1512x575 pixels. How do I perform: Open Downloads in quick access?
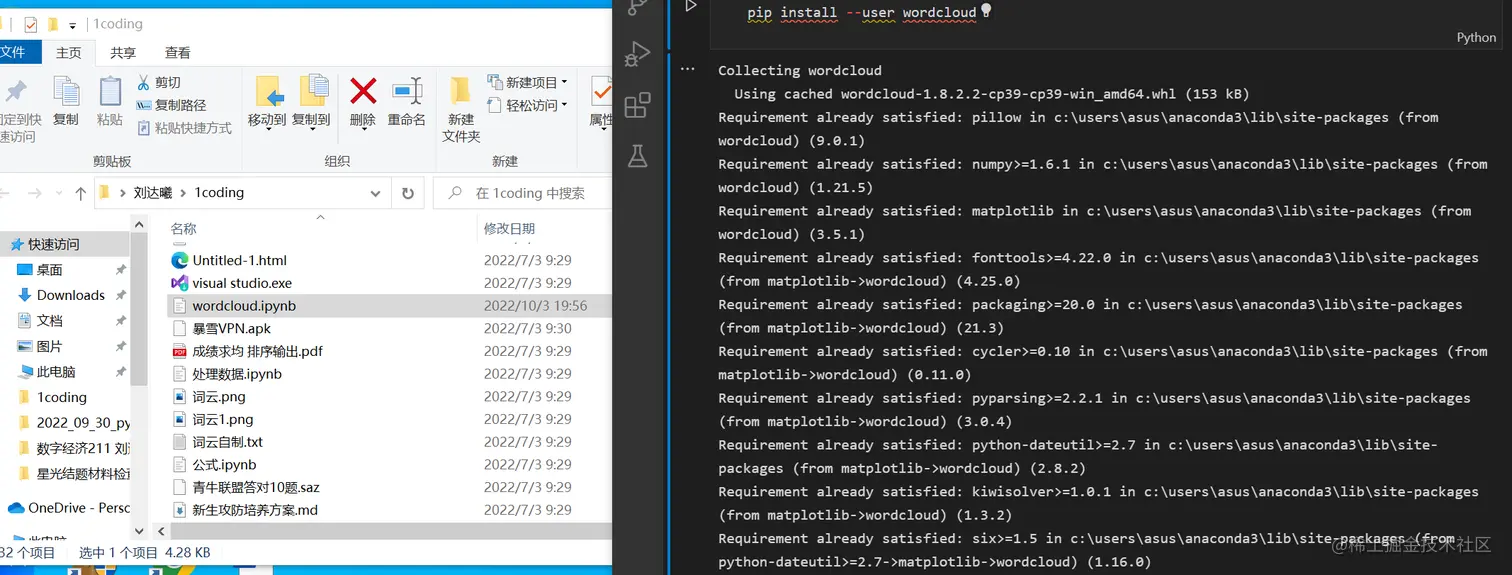(70, 295)
